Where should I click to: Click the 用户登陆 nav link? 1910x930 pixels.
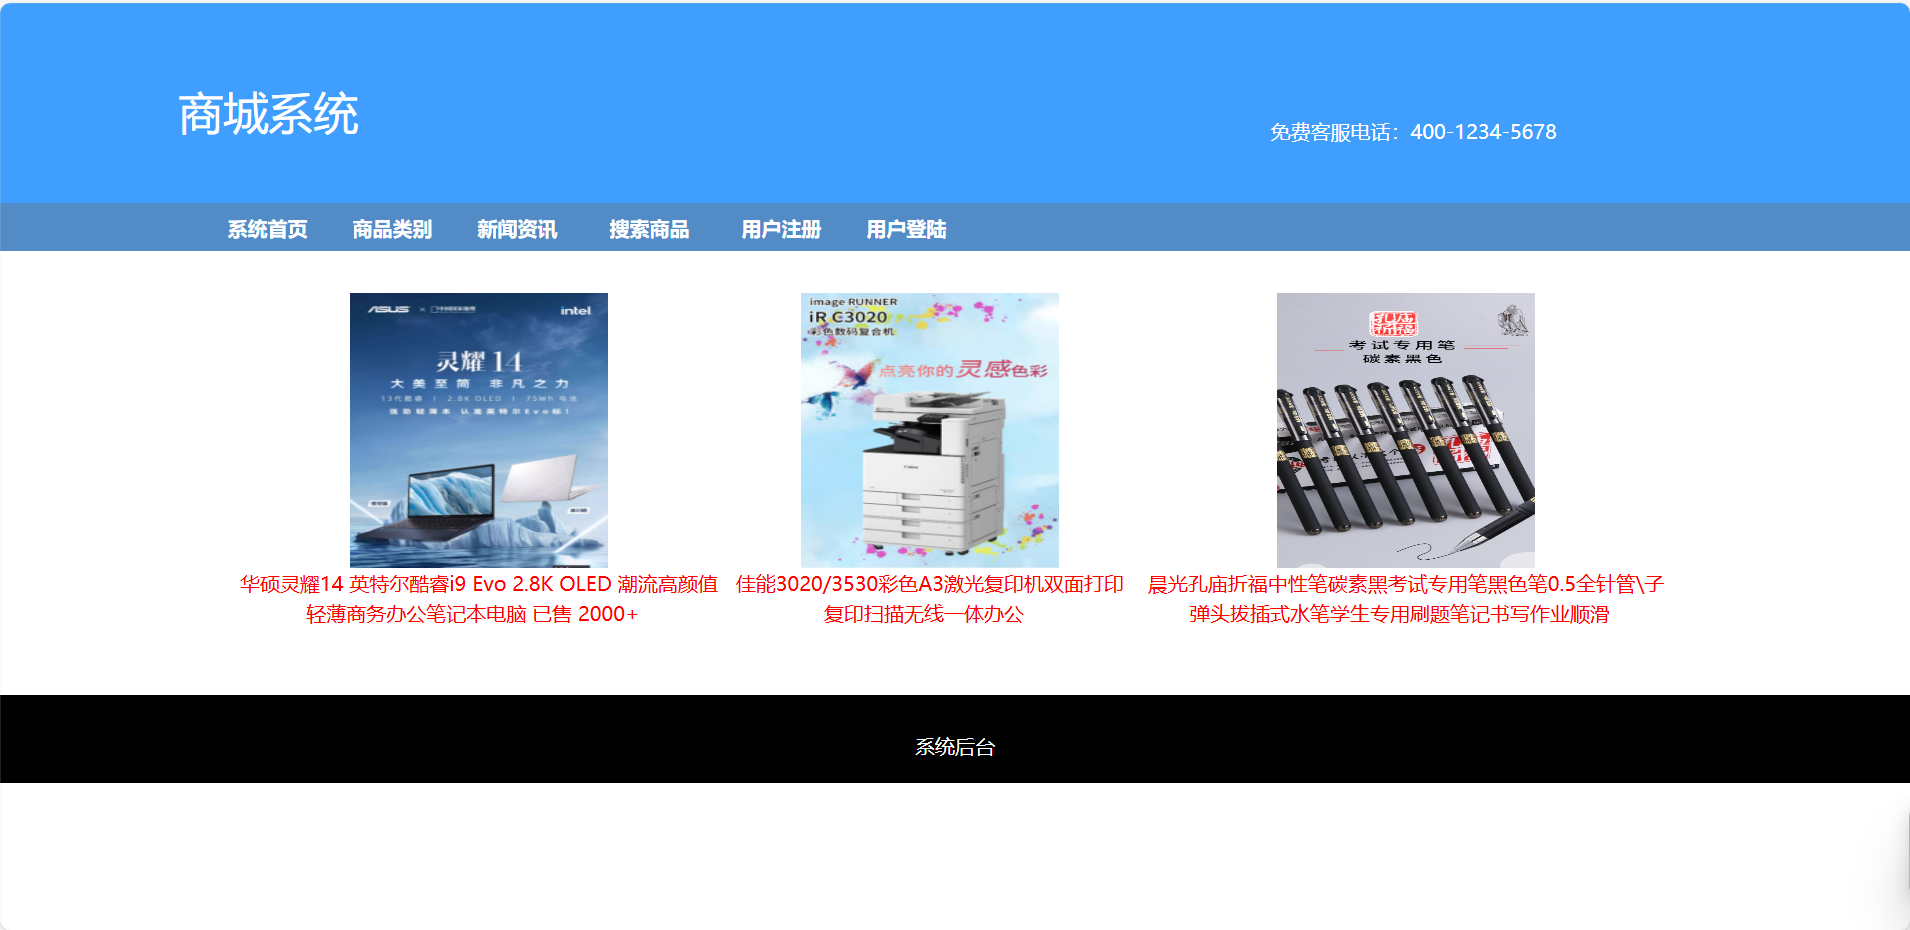coord(906,229)
